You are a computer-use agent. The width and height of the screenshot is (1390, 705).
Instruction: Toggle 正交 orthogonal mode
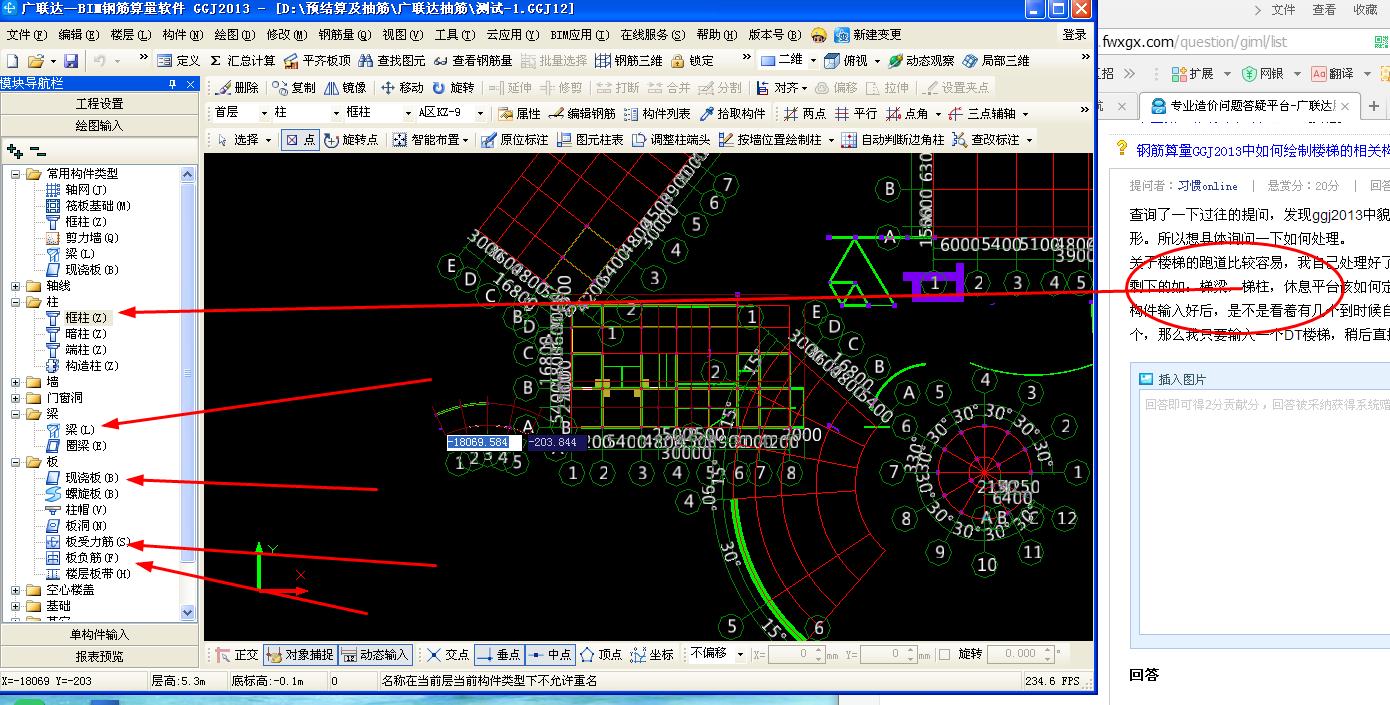(236, 655)
